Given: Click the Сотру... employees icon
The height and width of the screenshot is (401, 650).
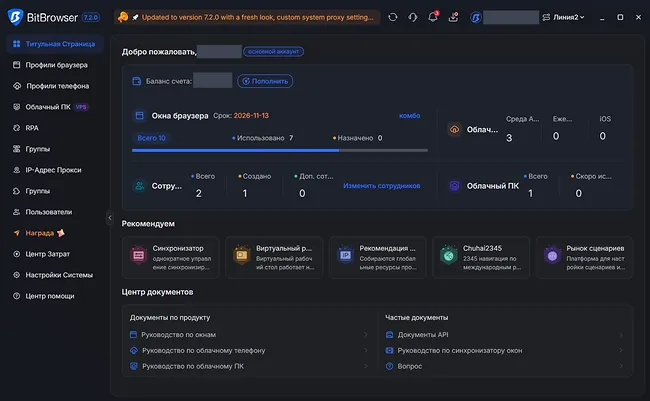Looking at the screenshot, I should click(x=140, y=186).
